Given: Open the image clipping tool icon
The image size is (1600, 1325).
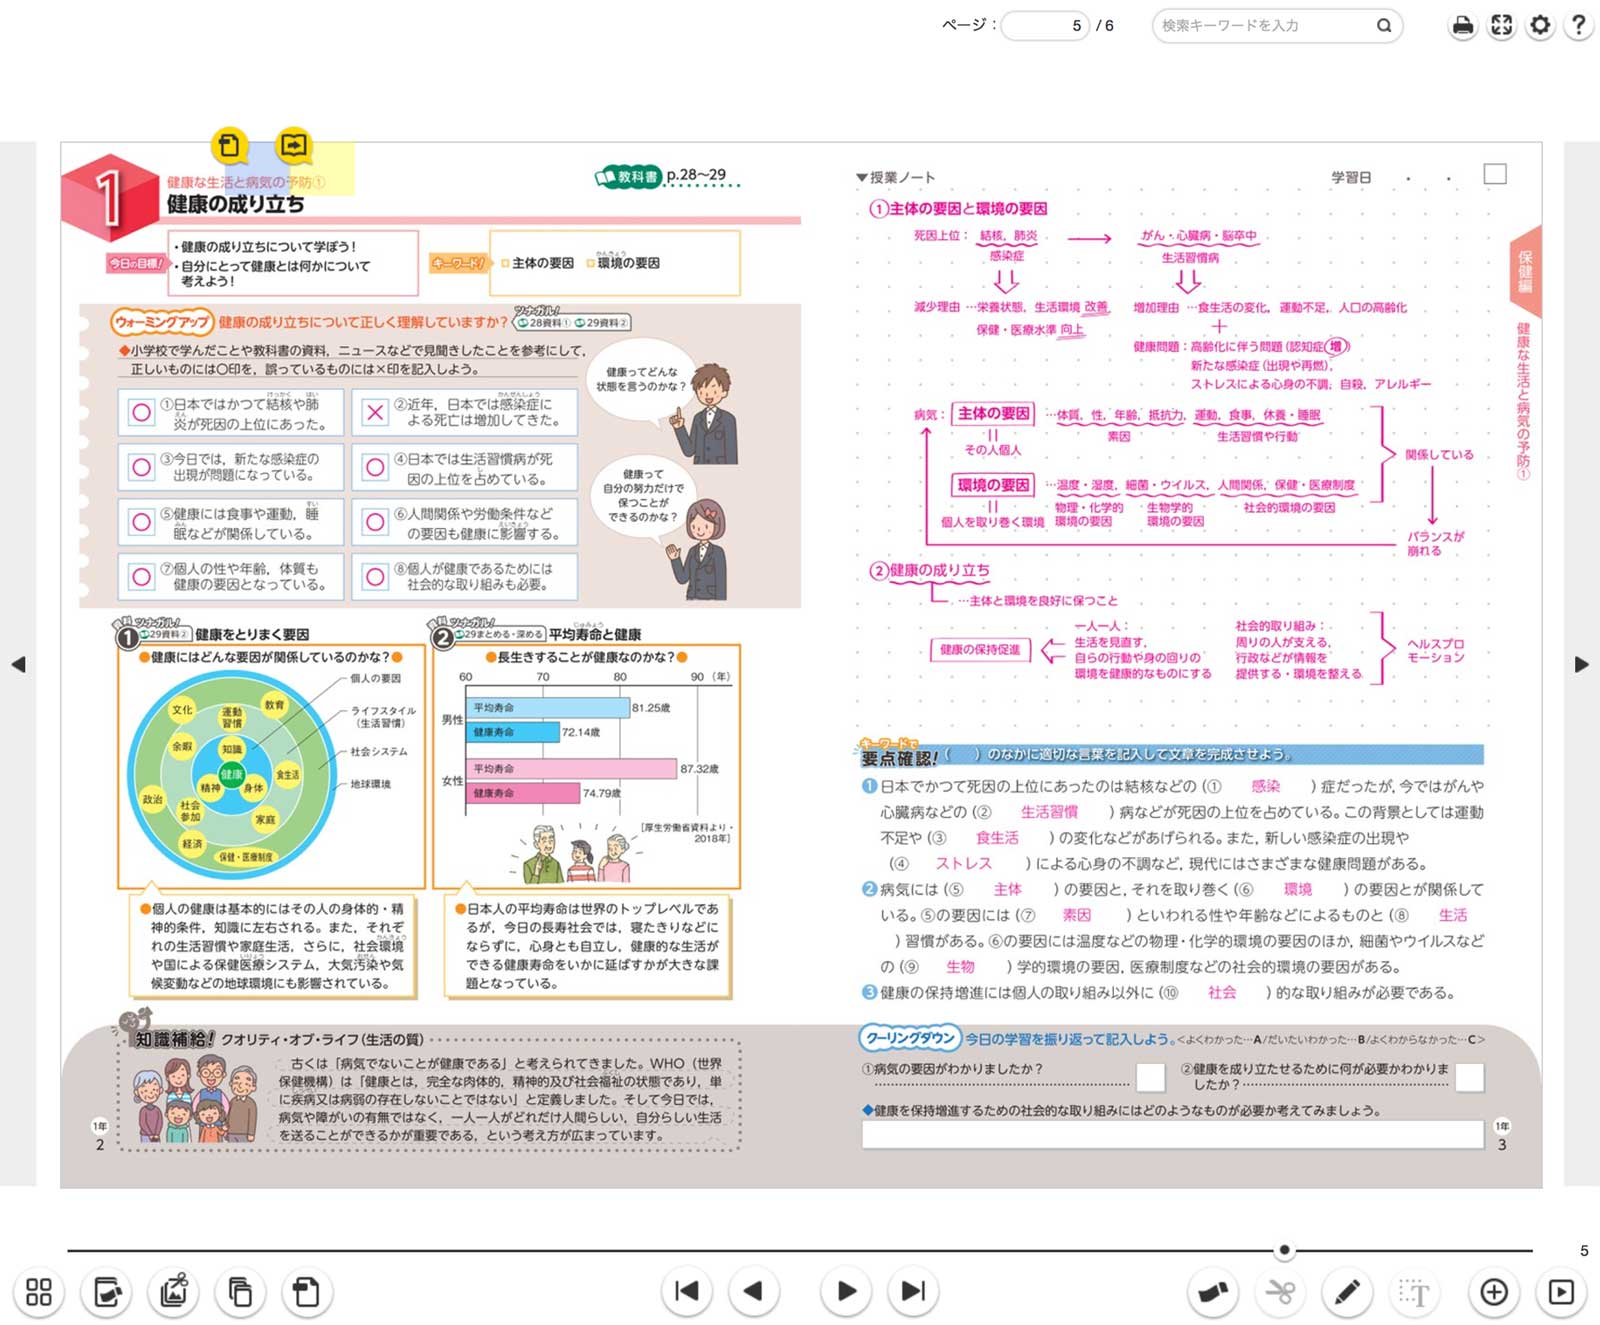Looking at the screenshot, I should 174,1292.
